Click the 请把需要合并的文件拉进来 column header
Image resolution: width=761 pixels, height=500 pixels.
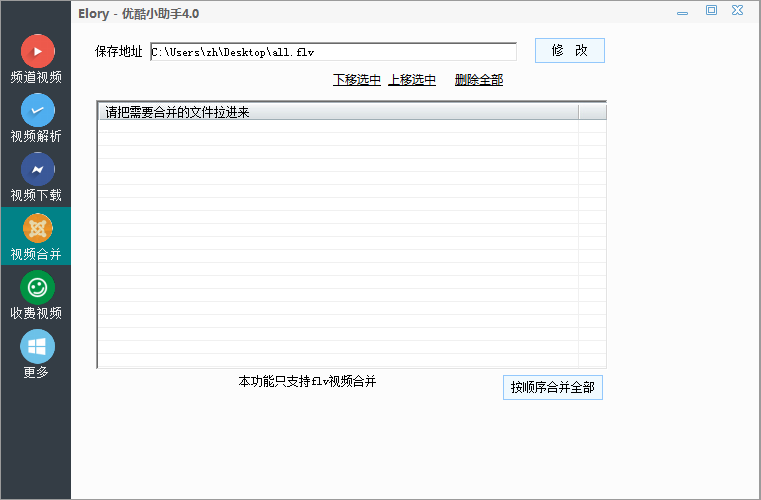338,112
